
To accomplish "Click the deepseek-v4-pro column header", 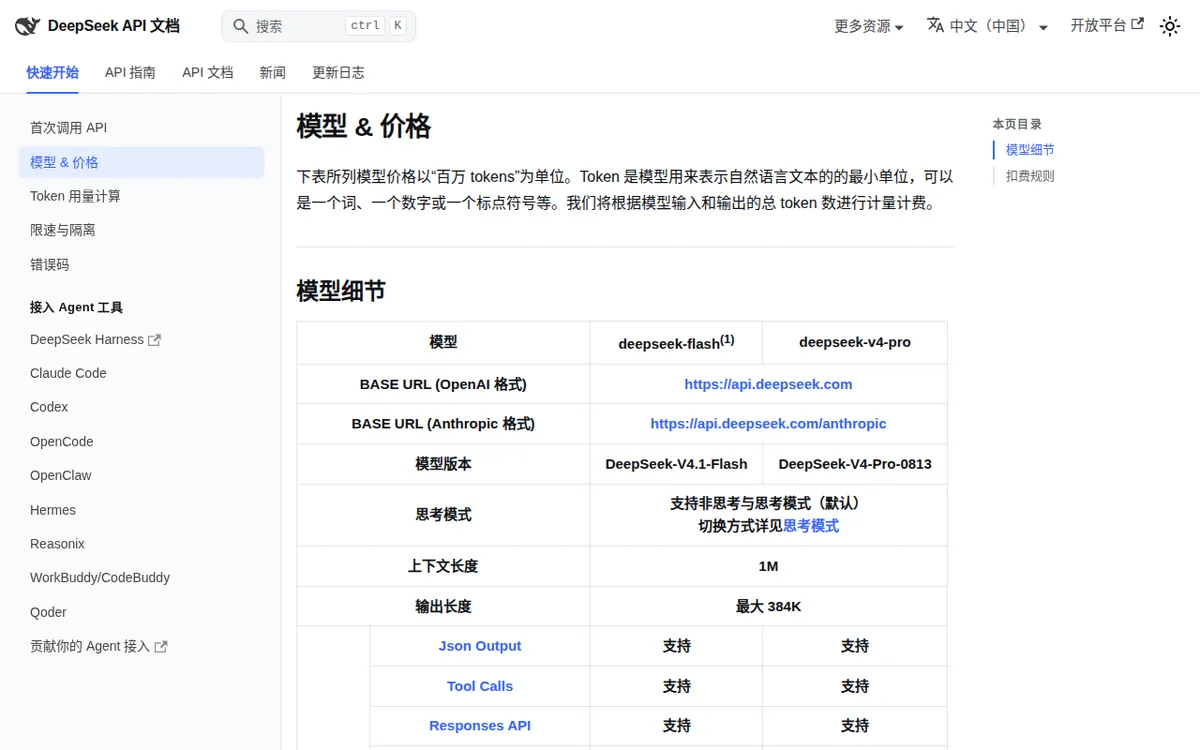I will (855, 342).
